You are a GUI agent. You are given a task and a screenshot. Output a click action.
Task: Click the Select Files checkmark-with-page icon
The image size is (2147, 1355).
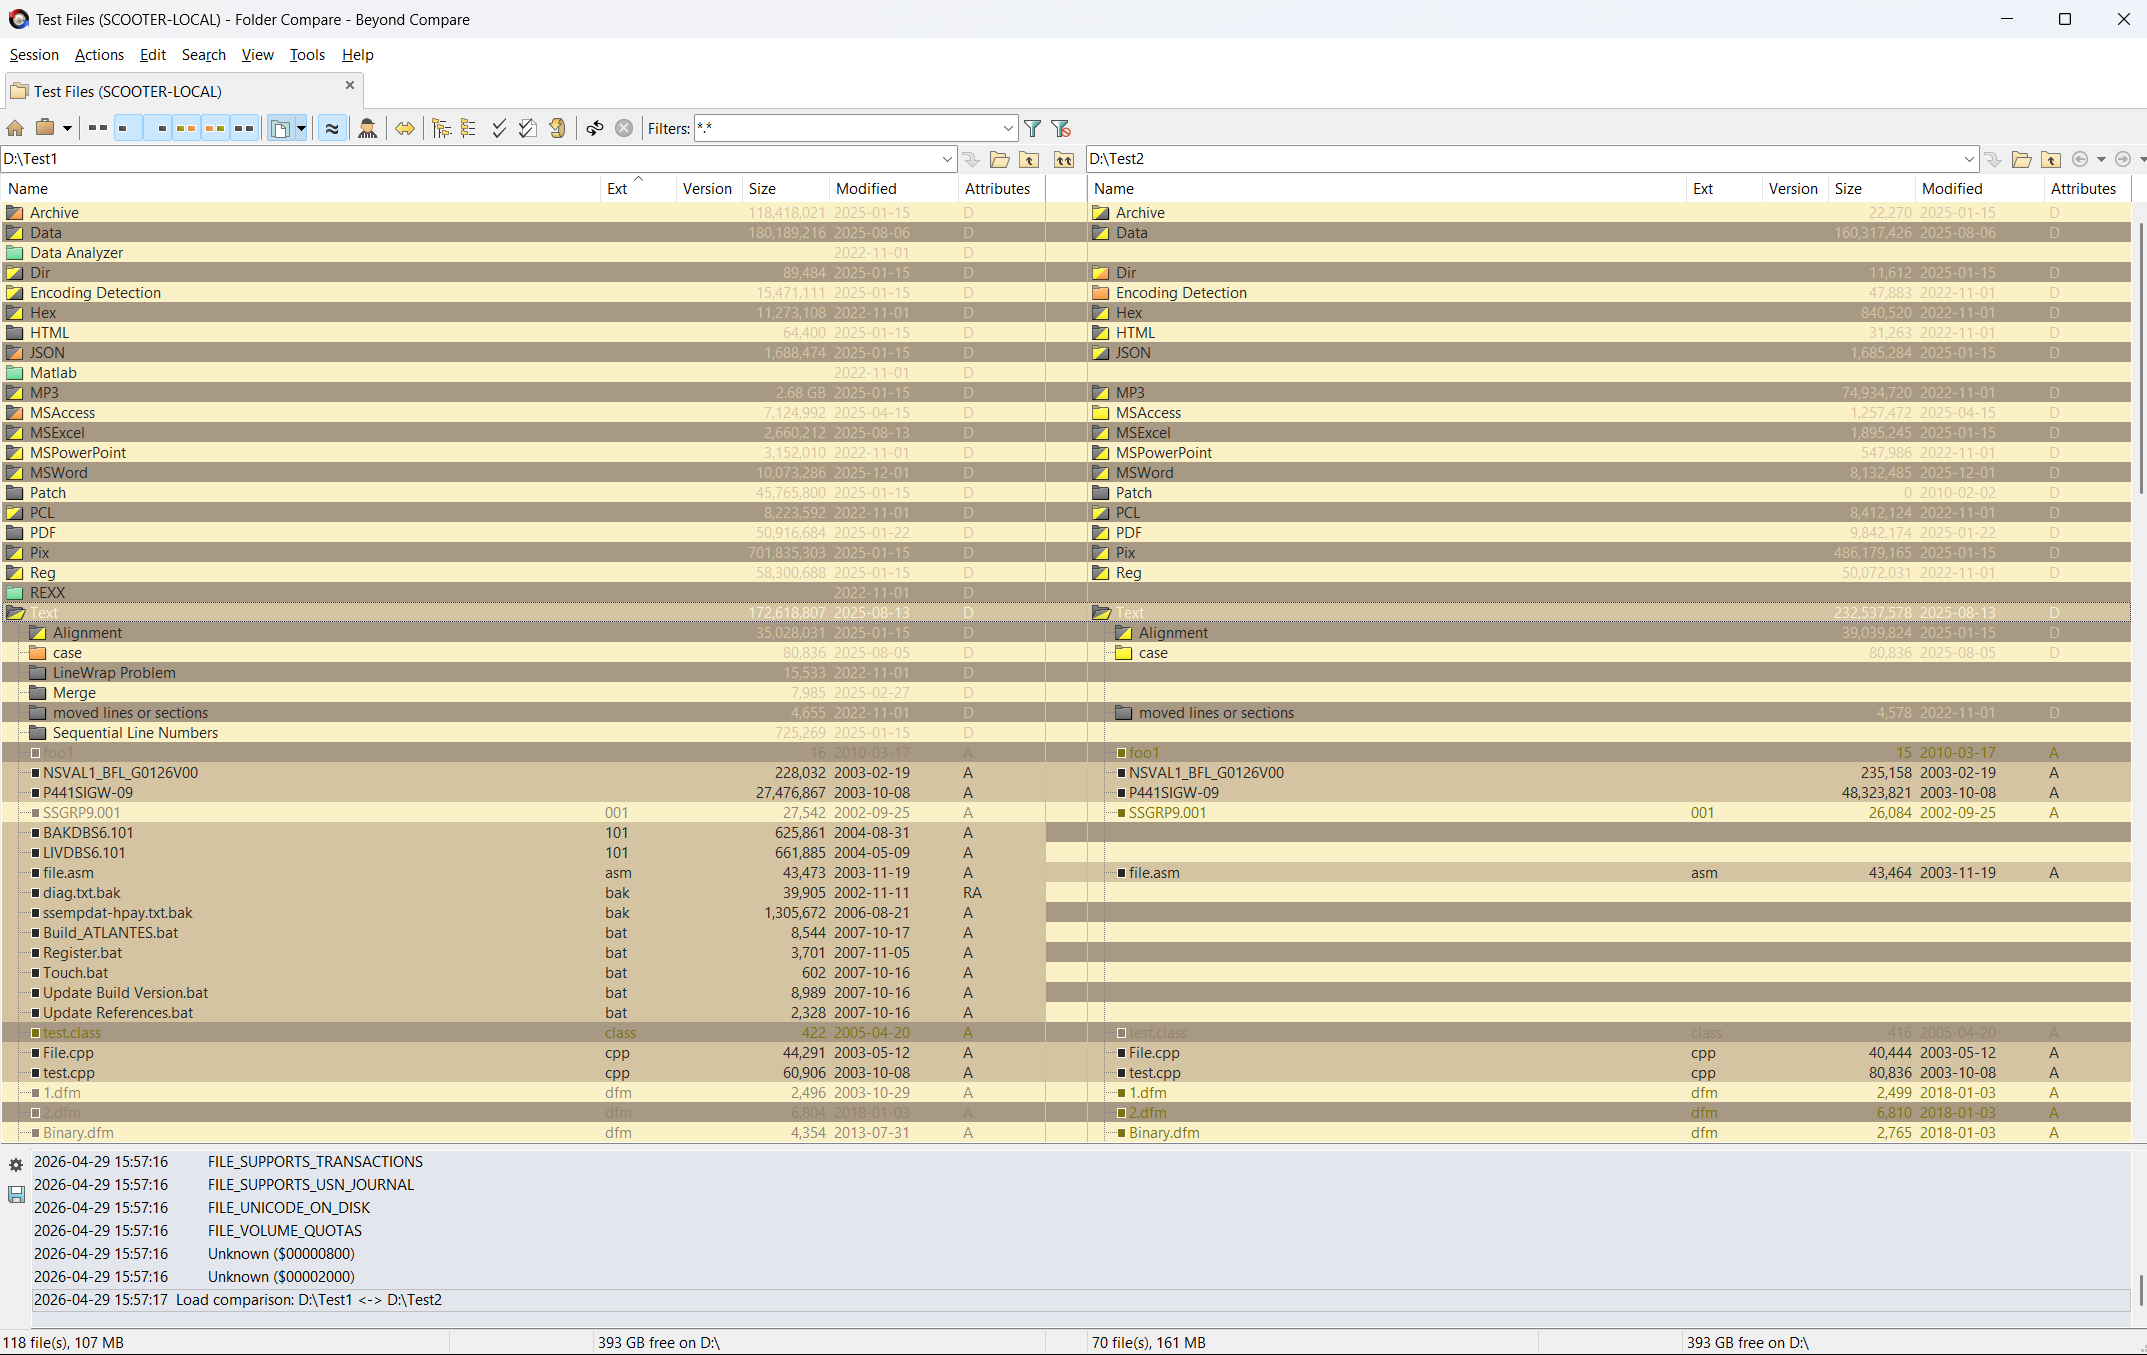point(527,128)
